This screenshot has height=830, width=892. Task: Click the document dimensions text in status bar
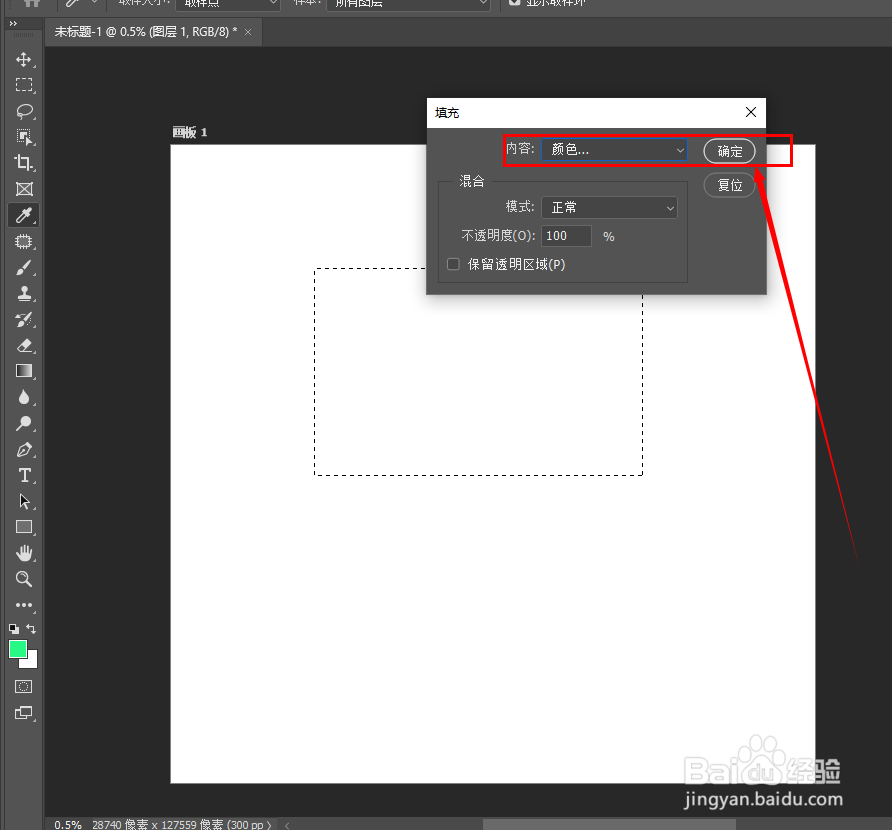pyautogui.click(x=177, y=824)
